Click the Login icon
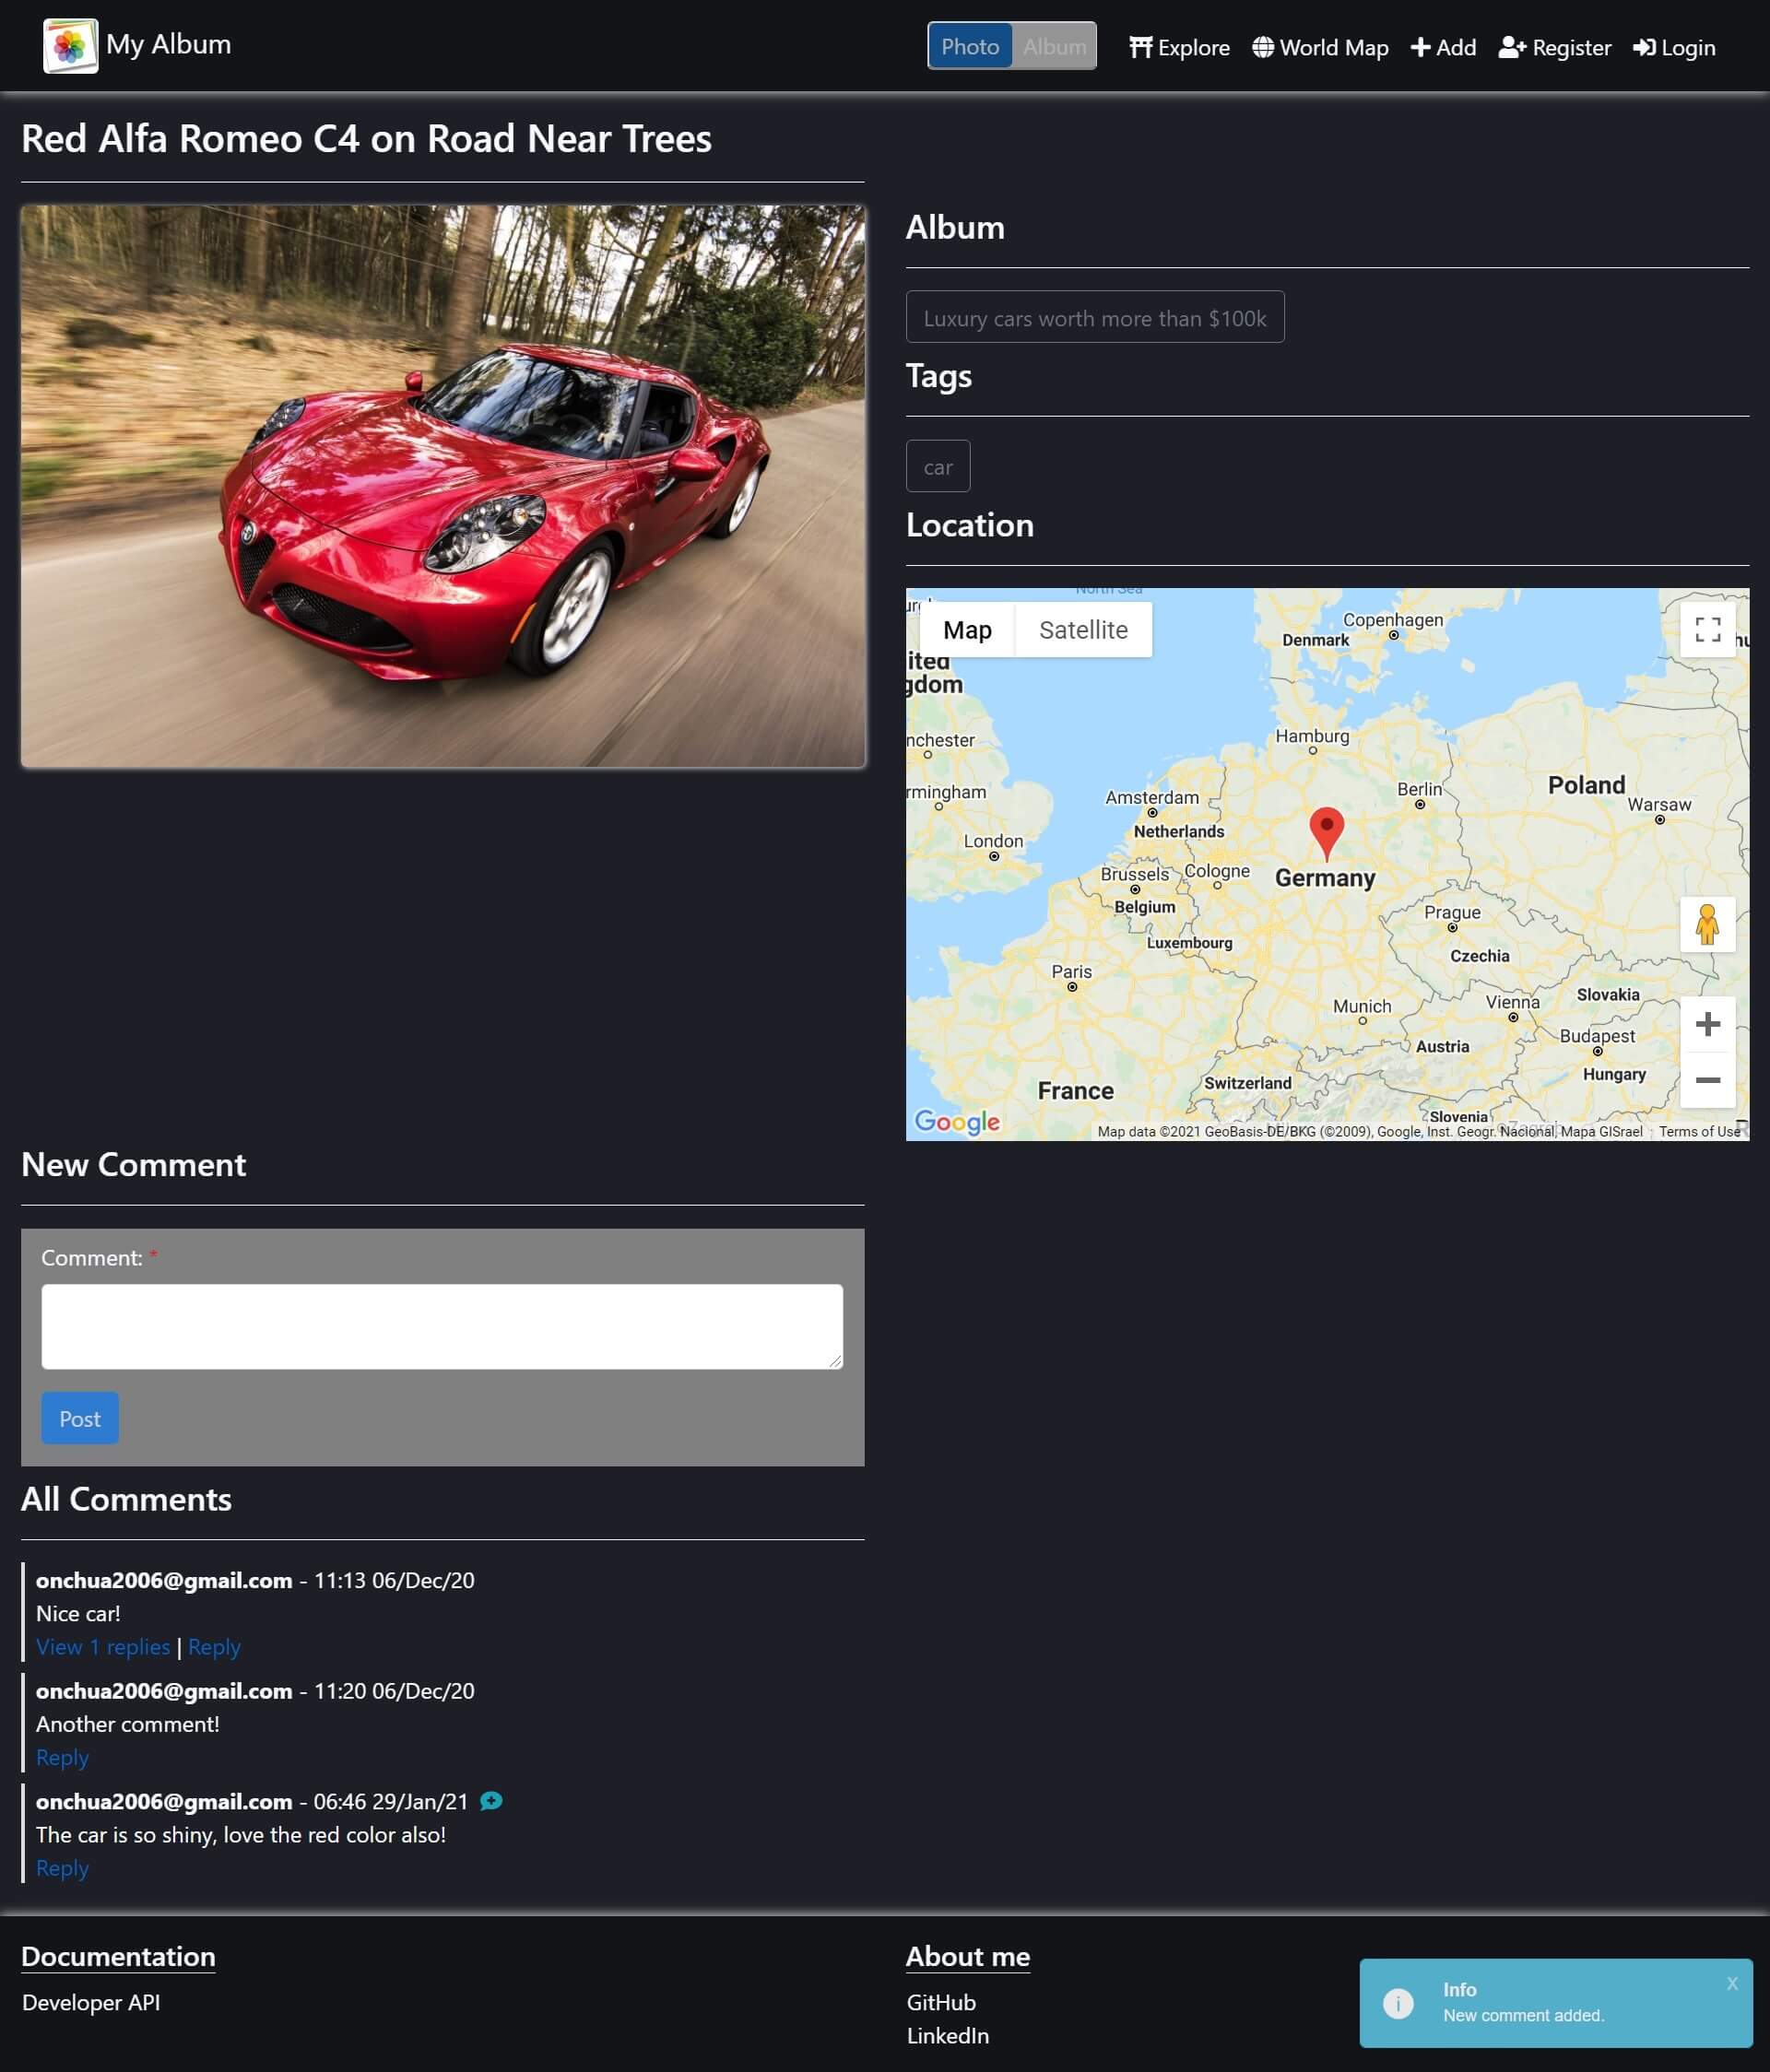Image resolution: width=1770 pixels, height=2072 pixels. point(1642,47)
